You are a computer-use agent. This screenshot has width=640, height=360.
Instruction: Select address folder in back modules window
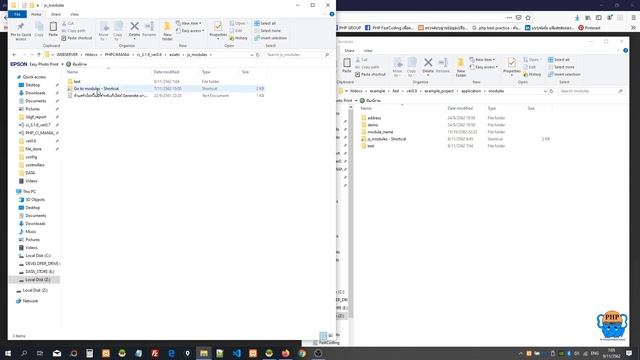(374, 118)
